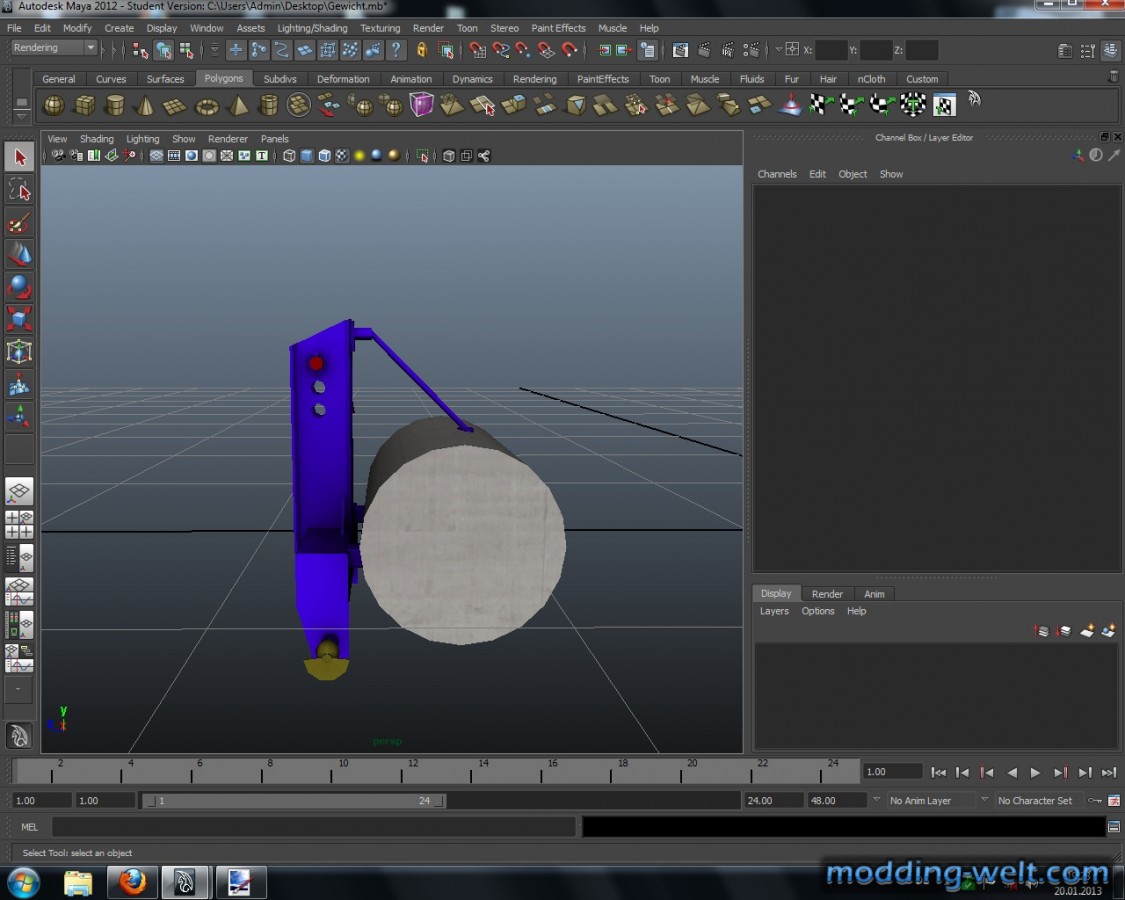Create a polygon plane from the shelf
This screenshot has height=900, width=1125.
[175, 106]
